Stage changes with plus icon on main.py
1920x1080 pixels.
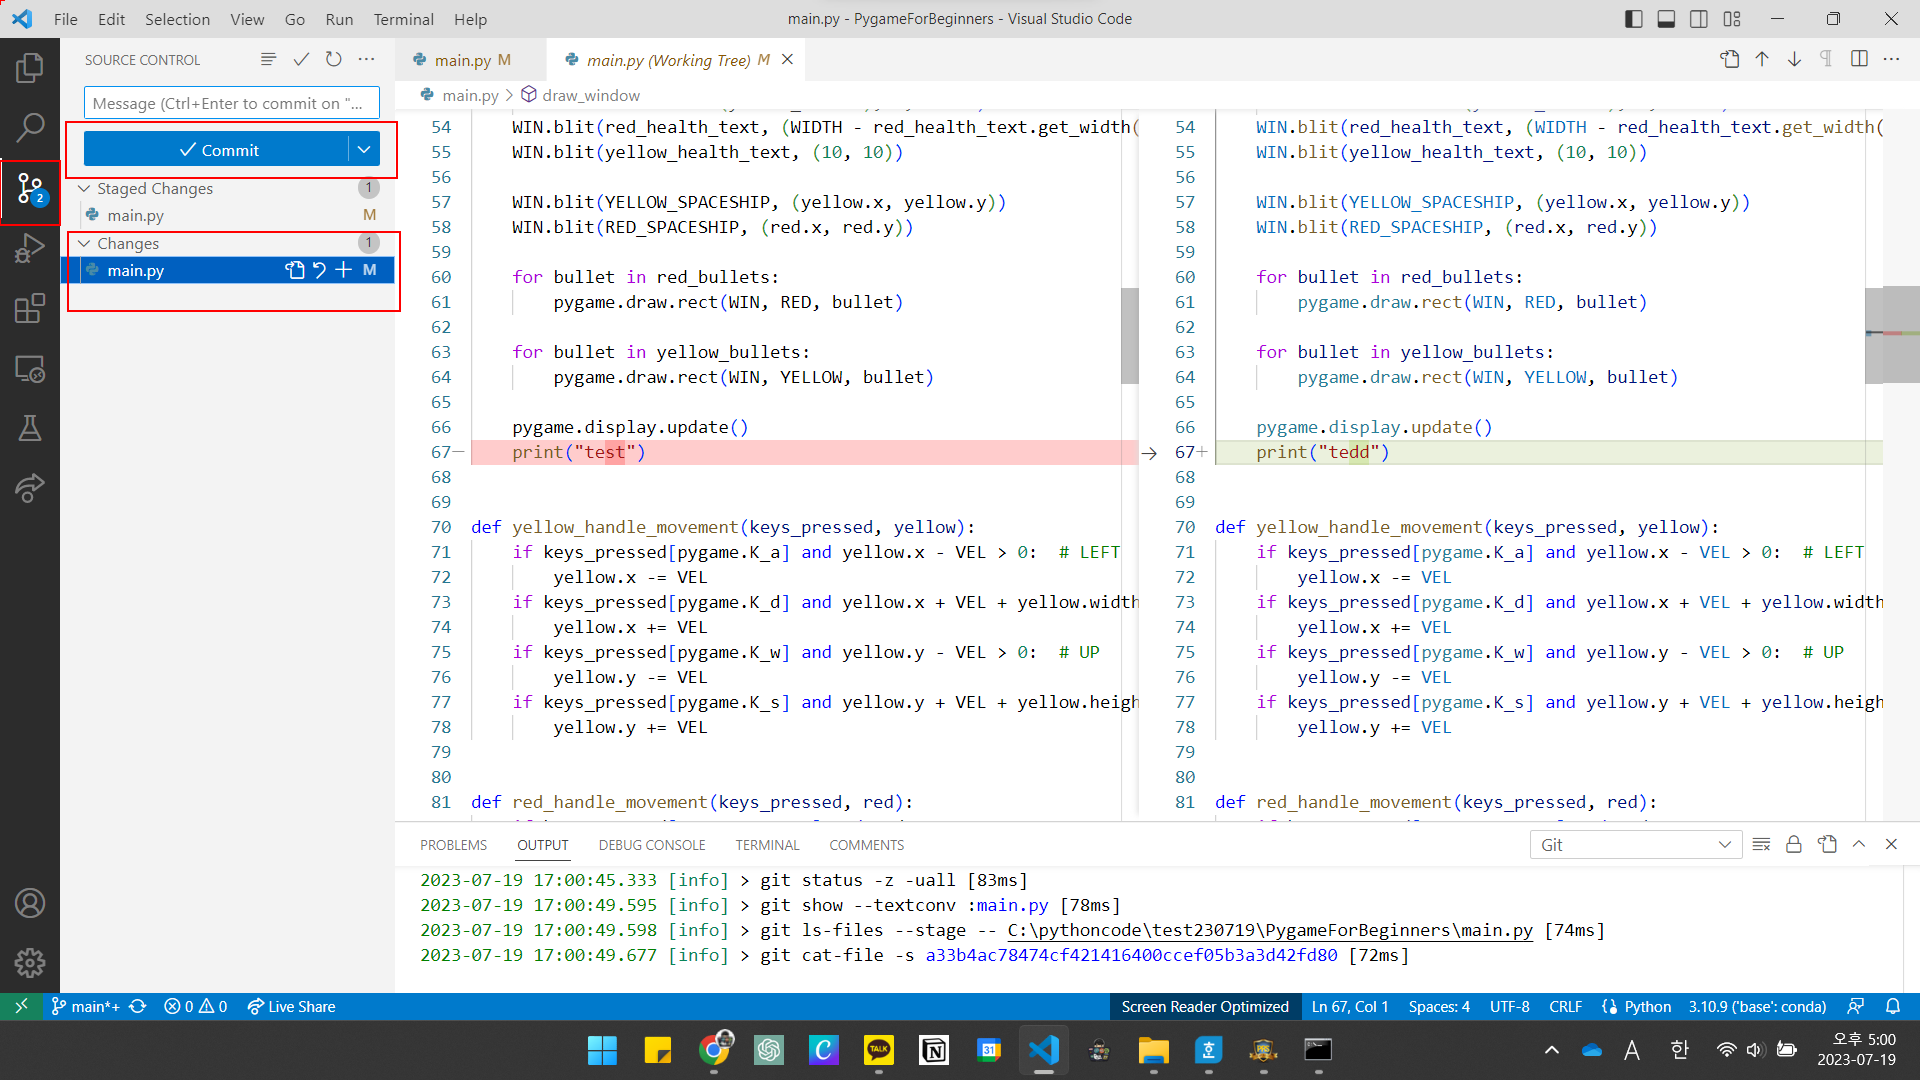pyautogui.click(x=344, y=270)
